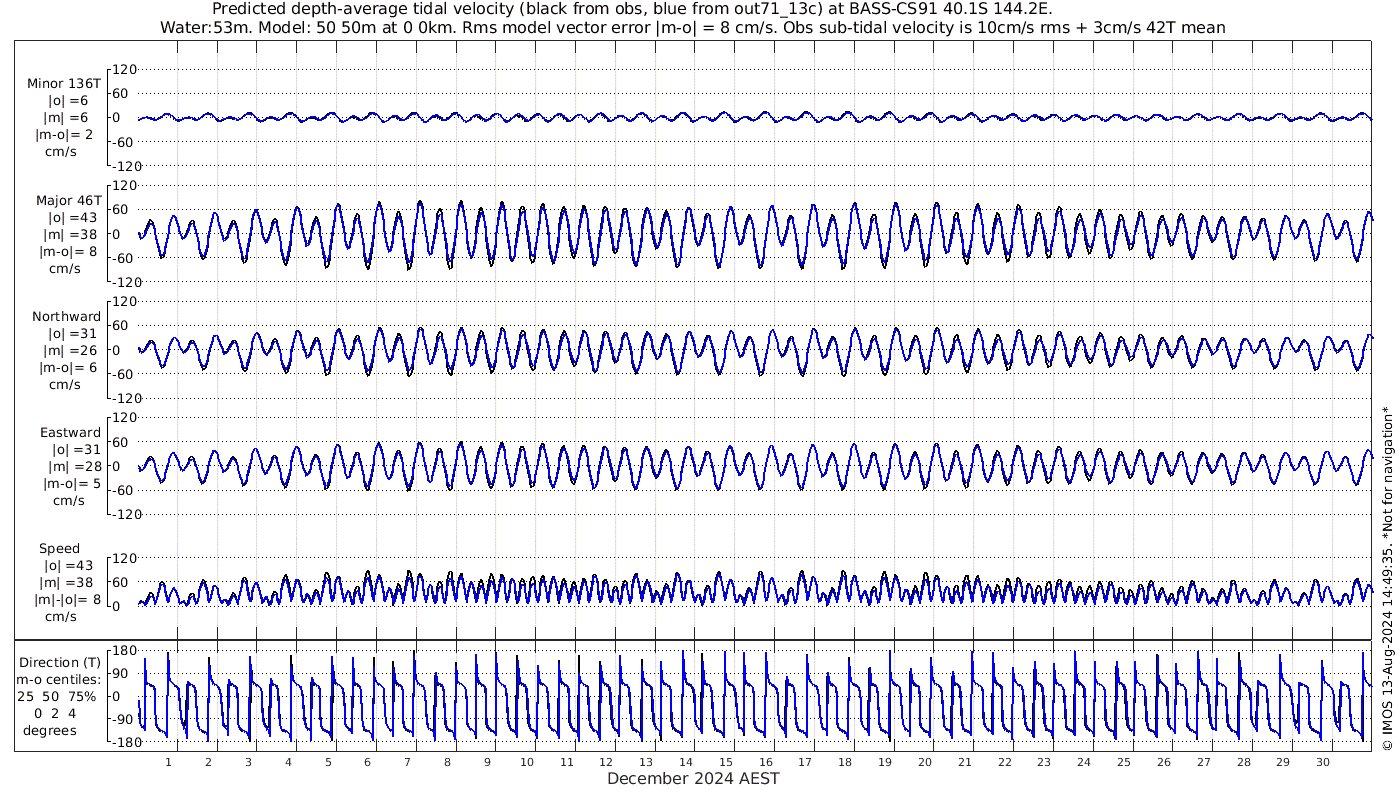This screenshot has width=1400, height=800.
Task: Select the Eastward panel label
Action: pos(70,432)
